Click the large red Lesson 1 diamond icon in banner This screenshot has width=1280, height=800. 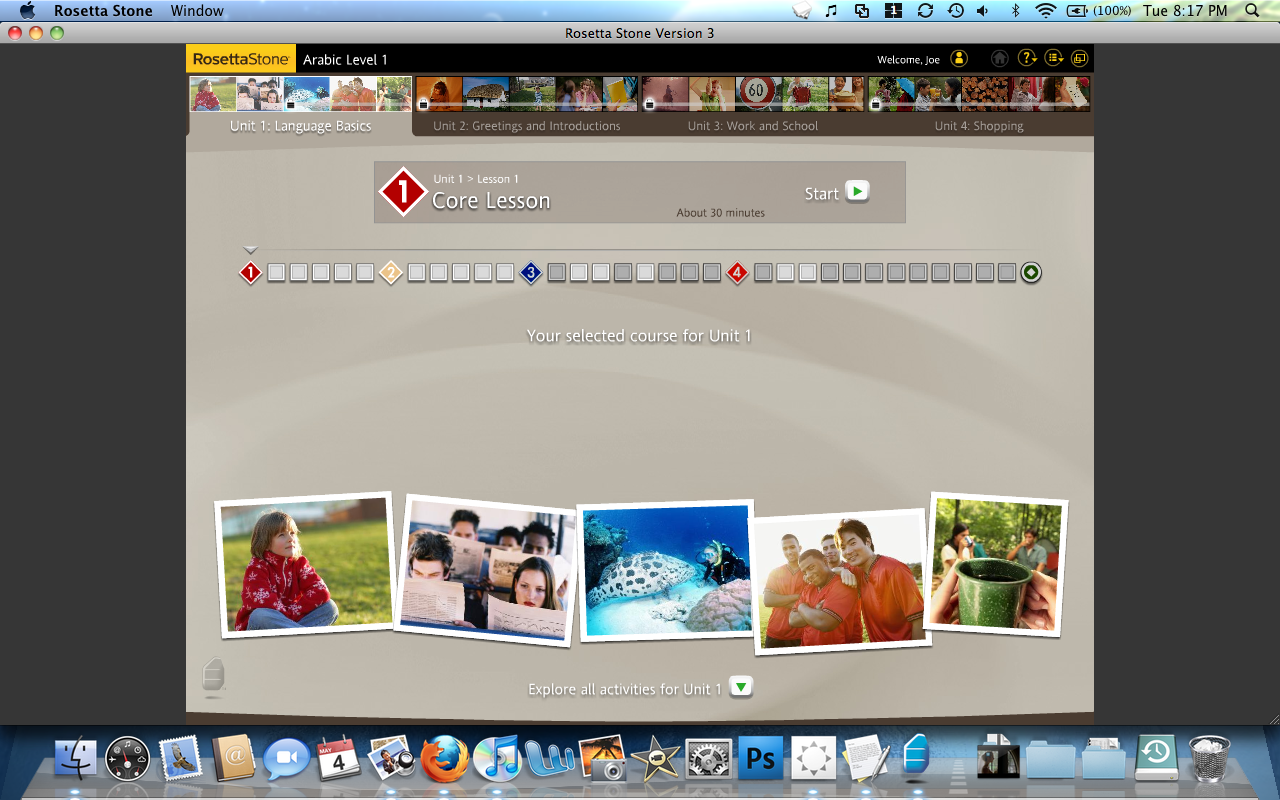pyautogui.click(x=403, y=191)
